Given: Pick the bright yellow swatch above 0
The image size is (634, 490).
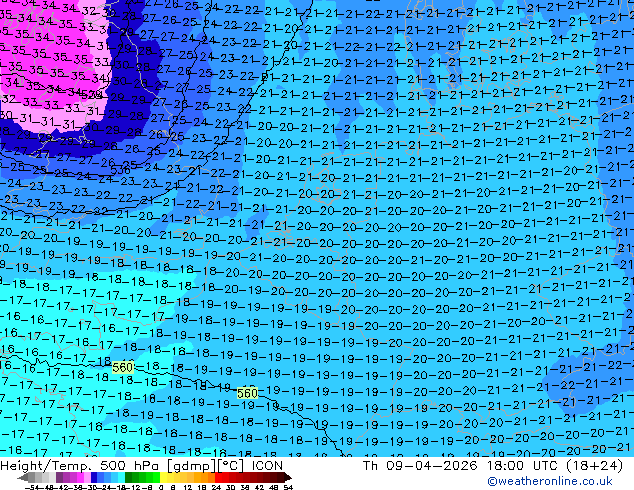Looking at the screenshot, I should 163,477.
